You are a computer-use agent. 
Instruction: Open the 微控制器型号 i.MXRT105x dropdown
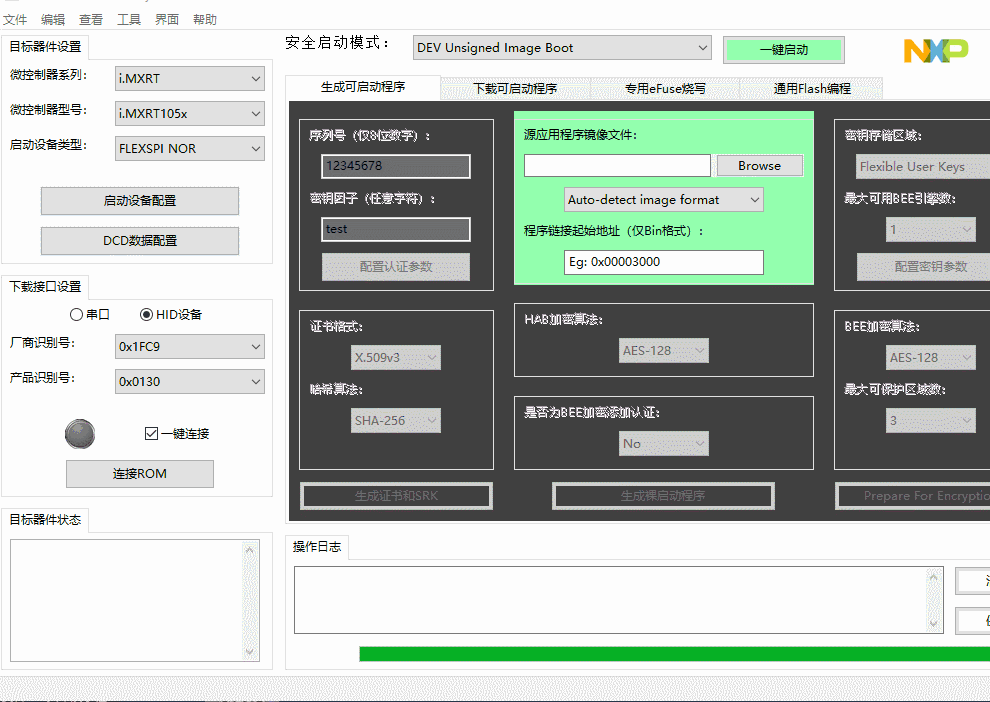[x=189, y=114]
